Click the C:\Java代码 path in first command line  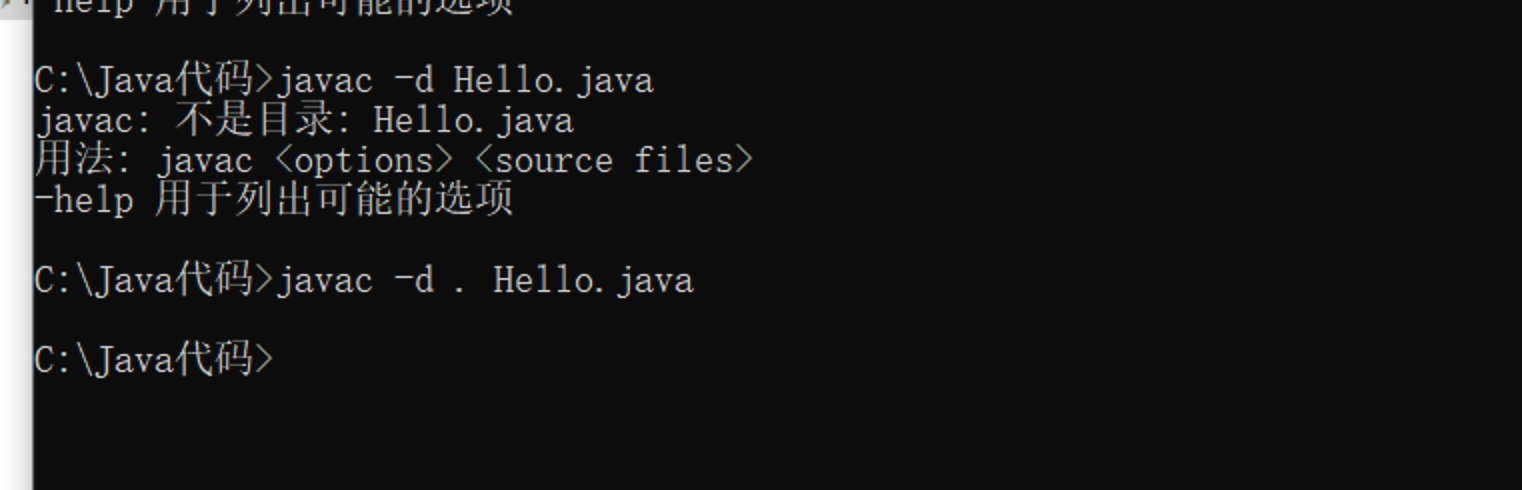(143, 79)
